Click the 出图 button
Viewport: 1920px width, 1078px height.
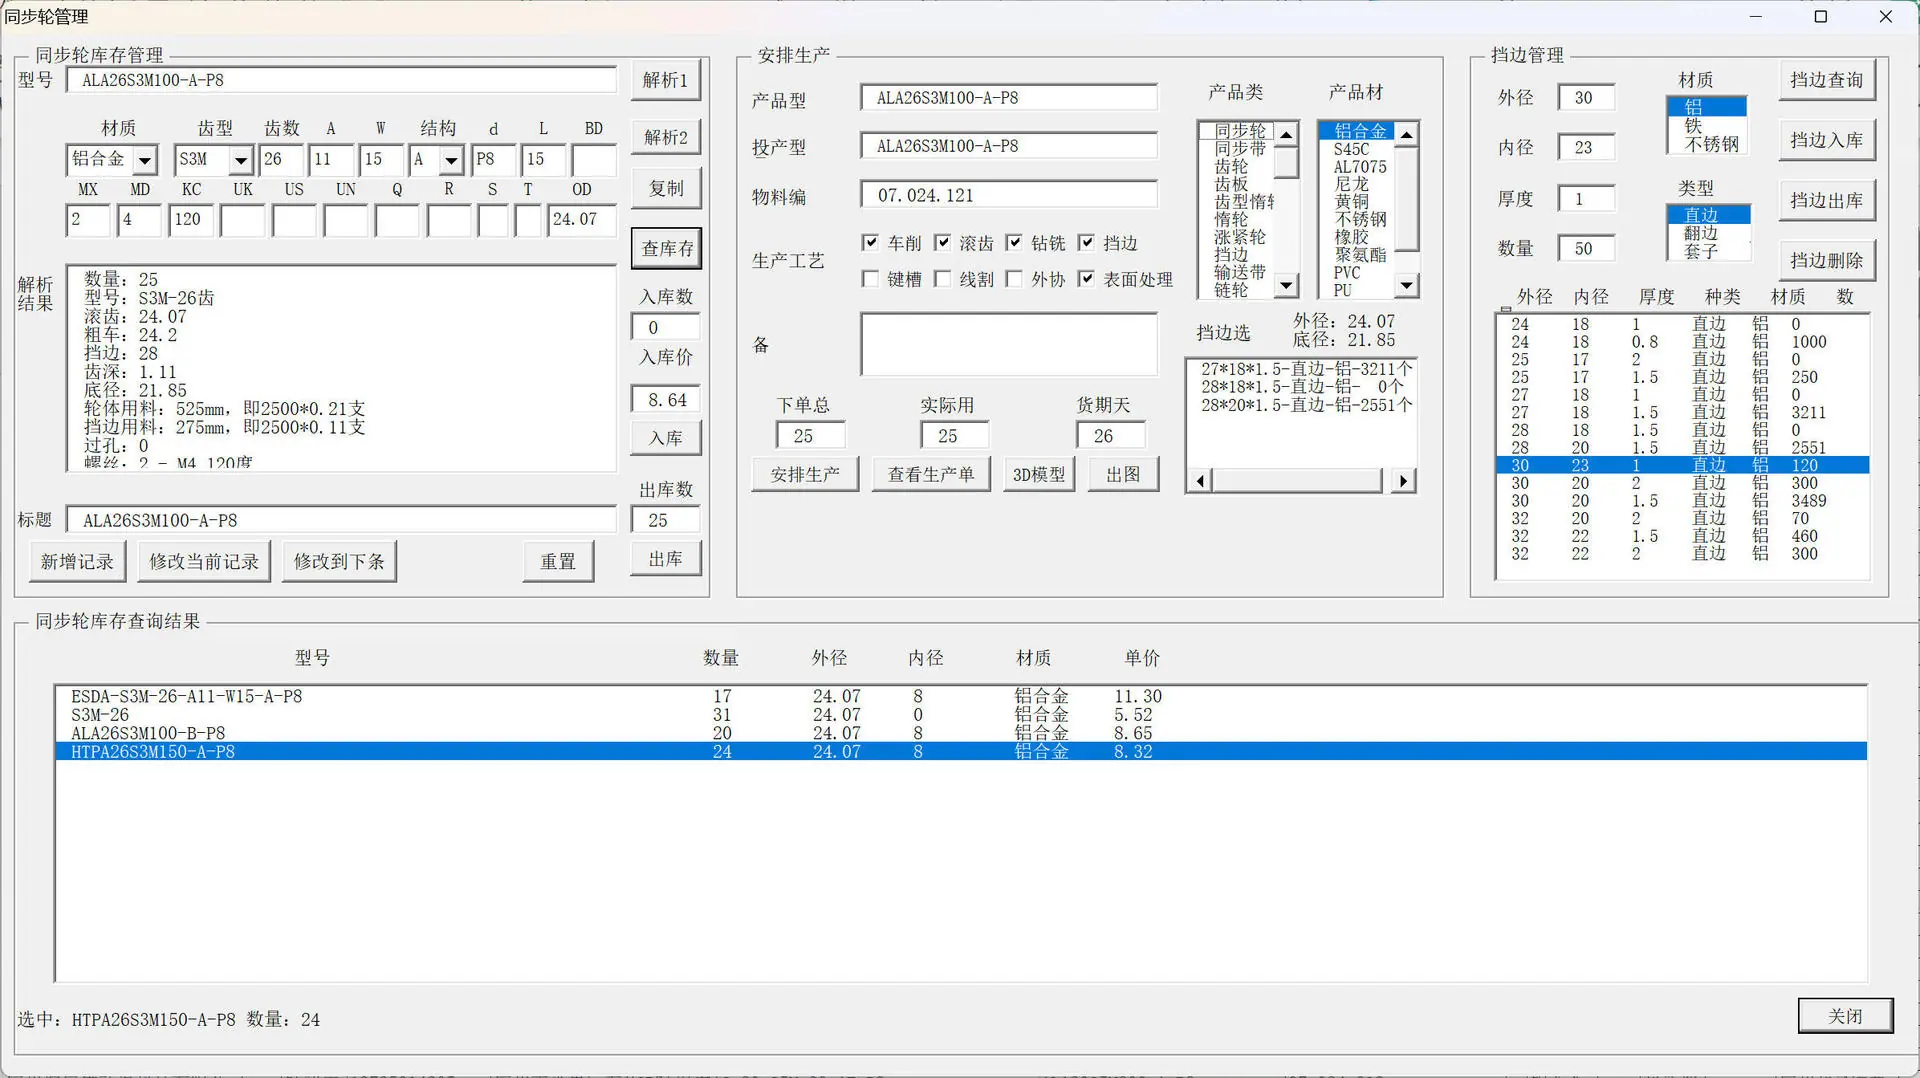pyautogui.click(x=1123, y=474)
